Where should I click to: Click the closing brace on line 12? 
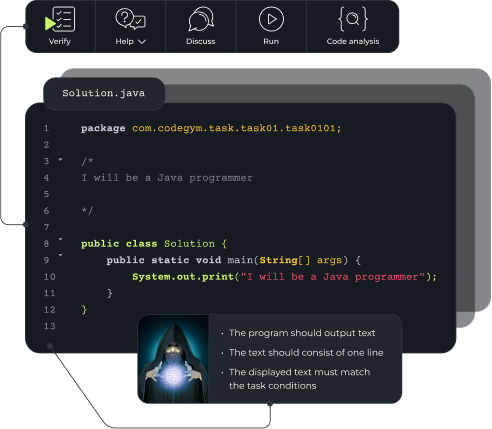click(84, 310)
